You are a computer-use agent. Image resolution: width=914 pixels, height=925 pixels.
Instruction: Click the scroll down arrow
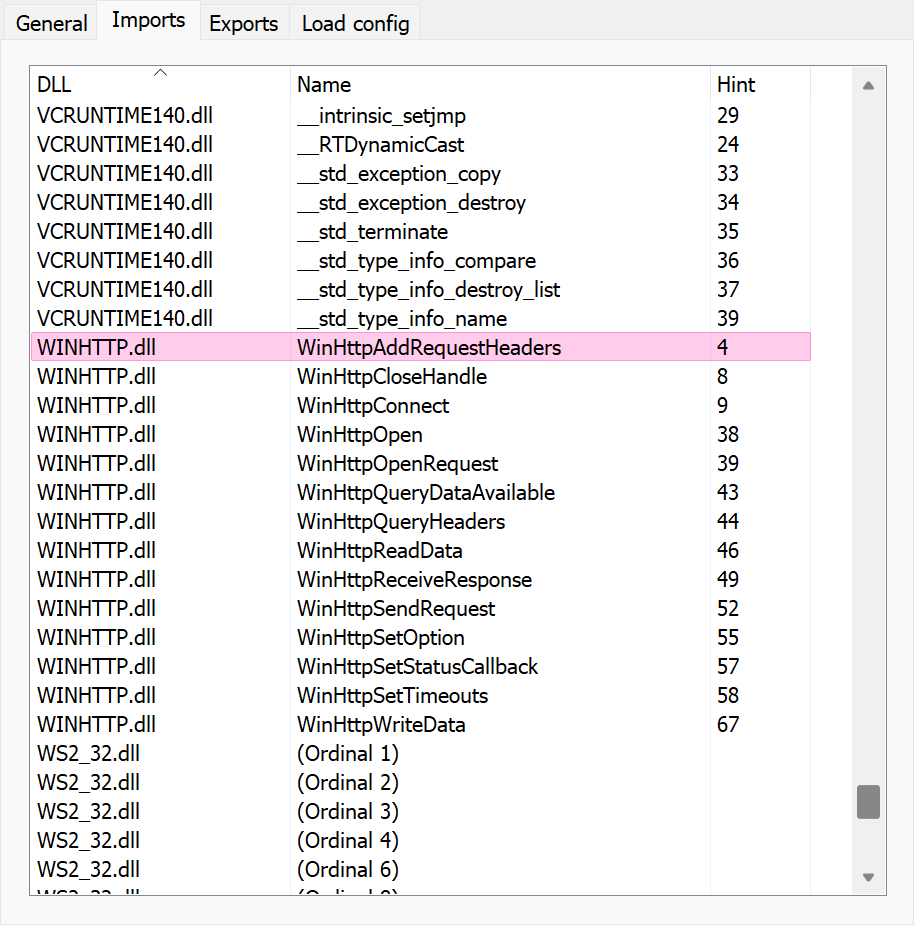868,877
